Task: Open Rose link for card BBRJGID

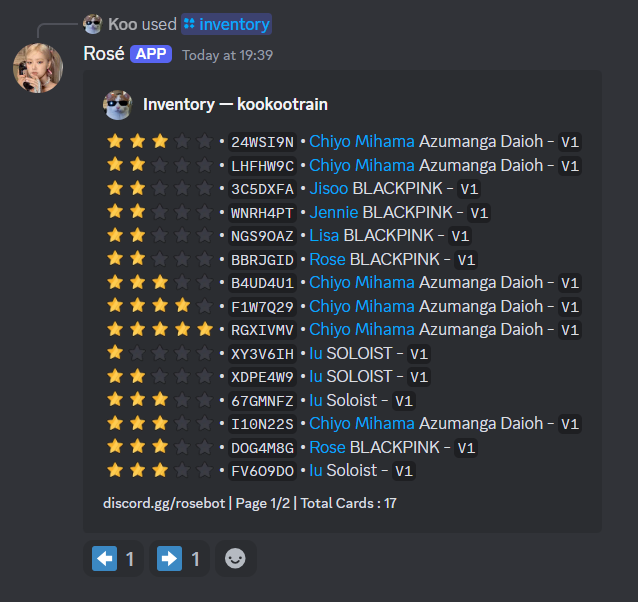Action: click(x=327, y=260)
